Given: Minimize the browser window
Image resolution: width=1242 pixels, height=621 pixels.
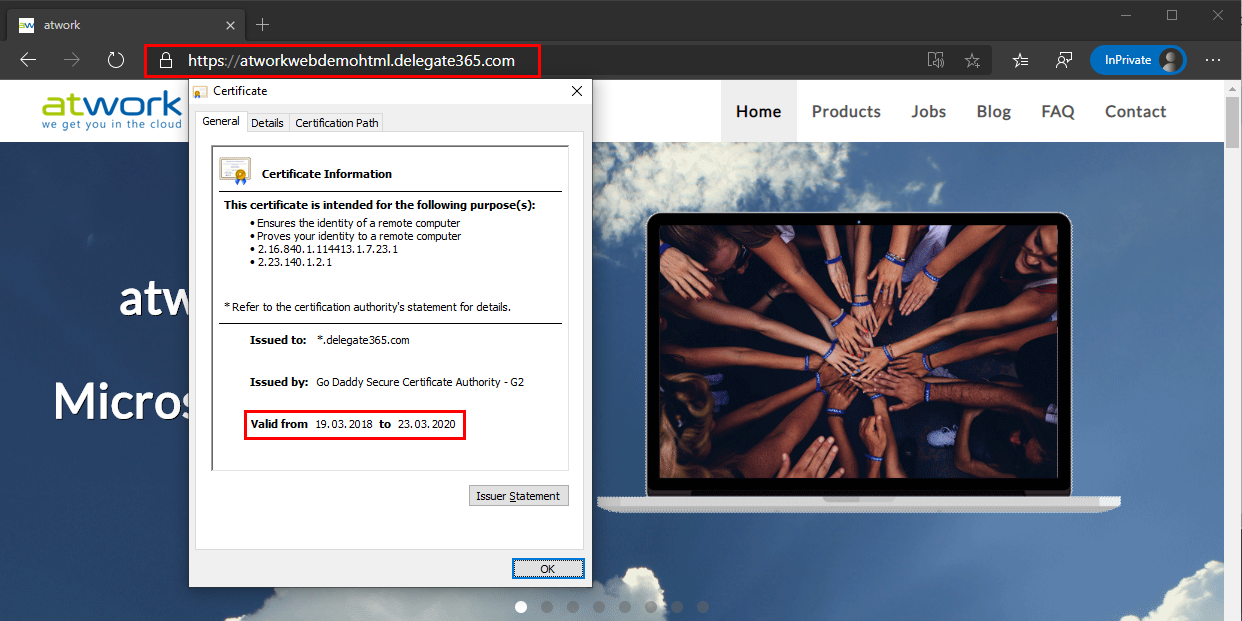Looking at the screenshot, I should (1127, 15).
